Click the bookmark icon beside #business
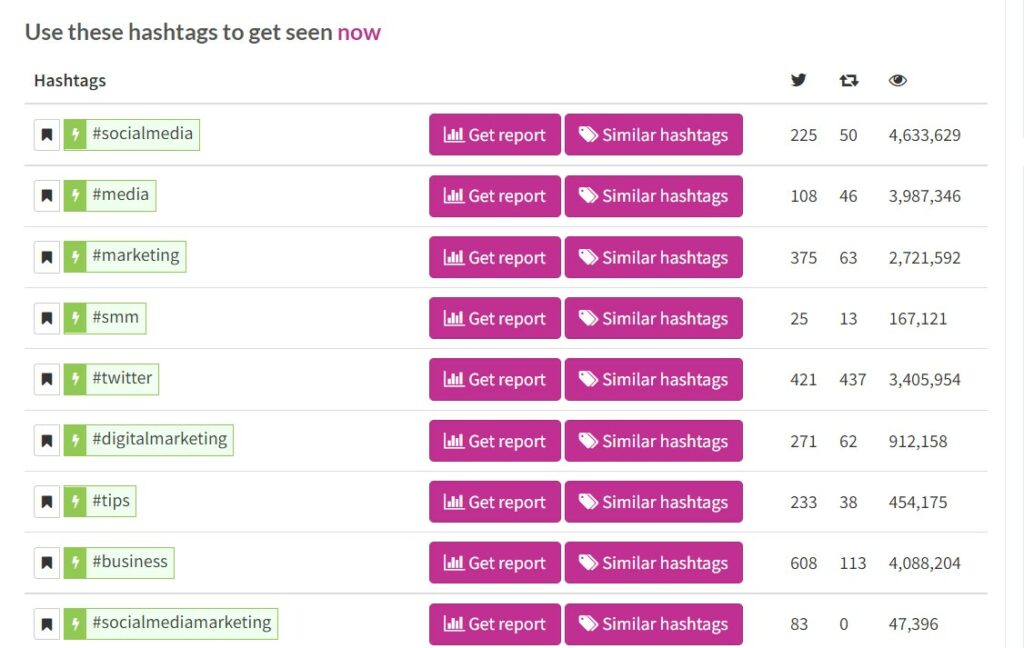Viewport: 1024px width, 648px height. pyautogui.click(x=46, y=562)
